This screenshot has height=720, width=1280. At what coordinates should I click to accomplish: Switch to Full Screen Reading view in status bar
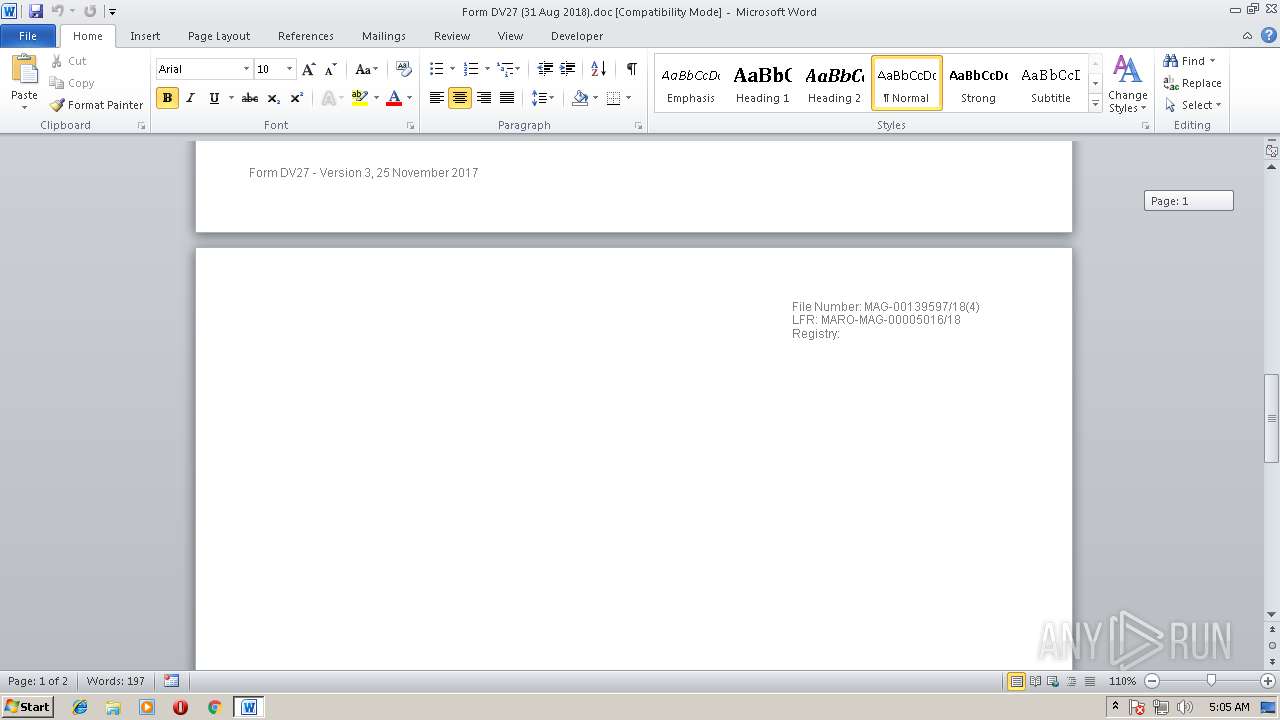(1034, 681)
